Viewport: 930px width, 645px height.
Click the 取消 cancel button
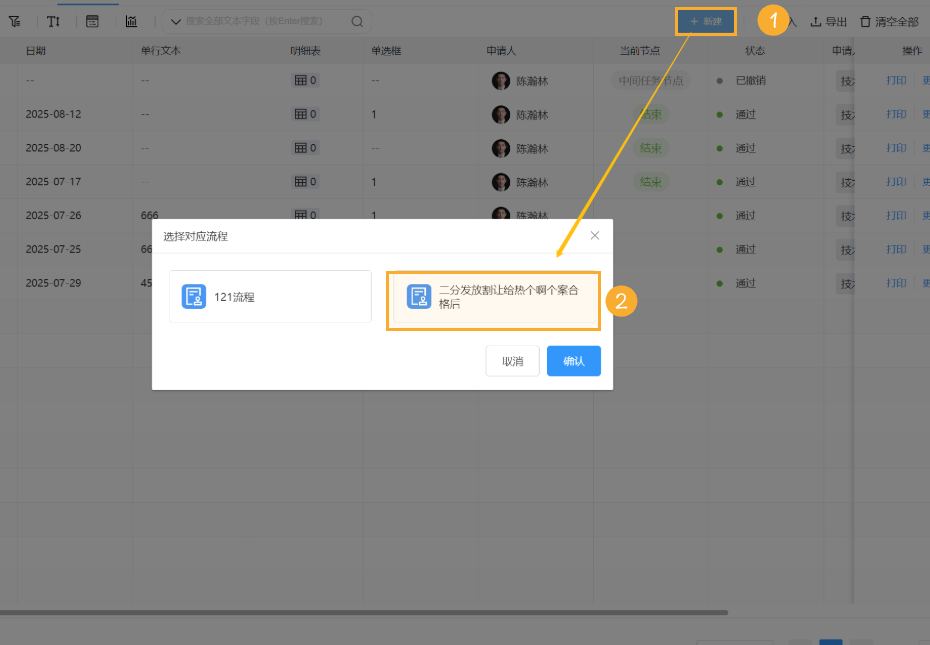click(x=512, y=361)
